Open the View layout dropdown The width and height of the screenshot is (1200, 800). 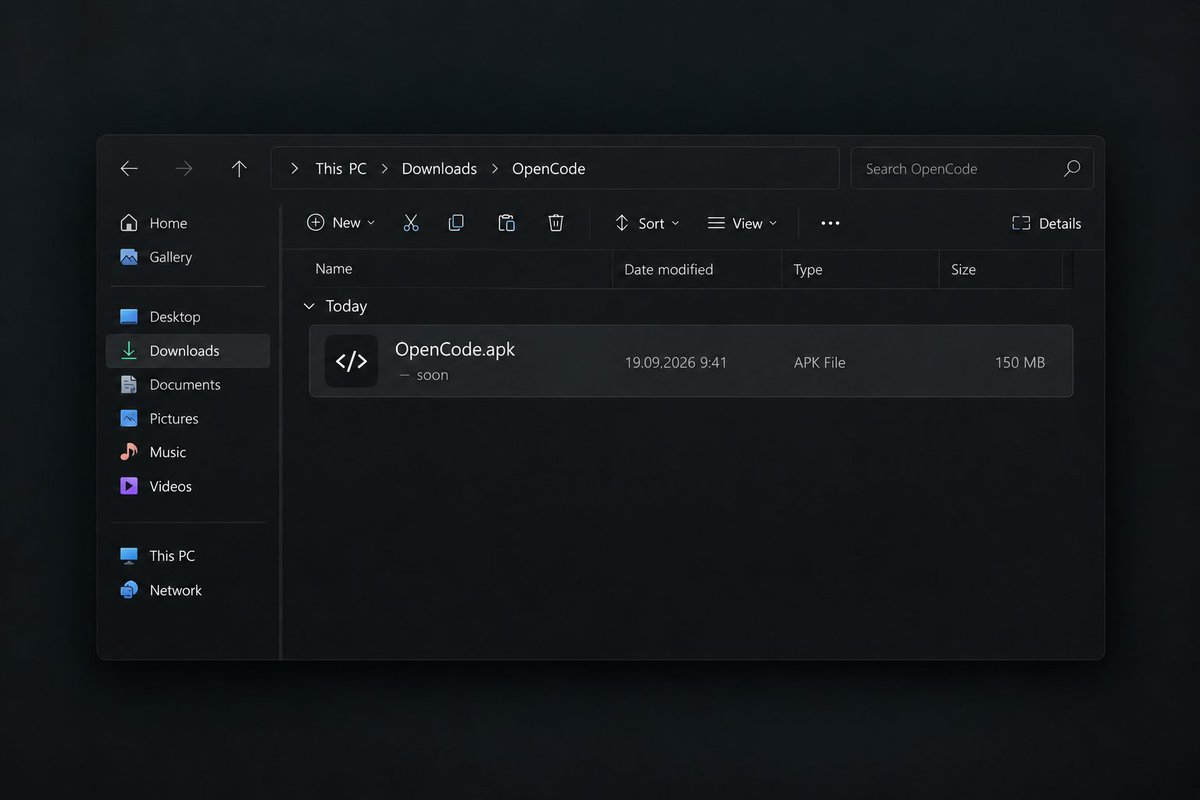click(742, 223)
